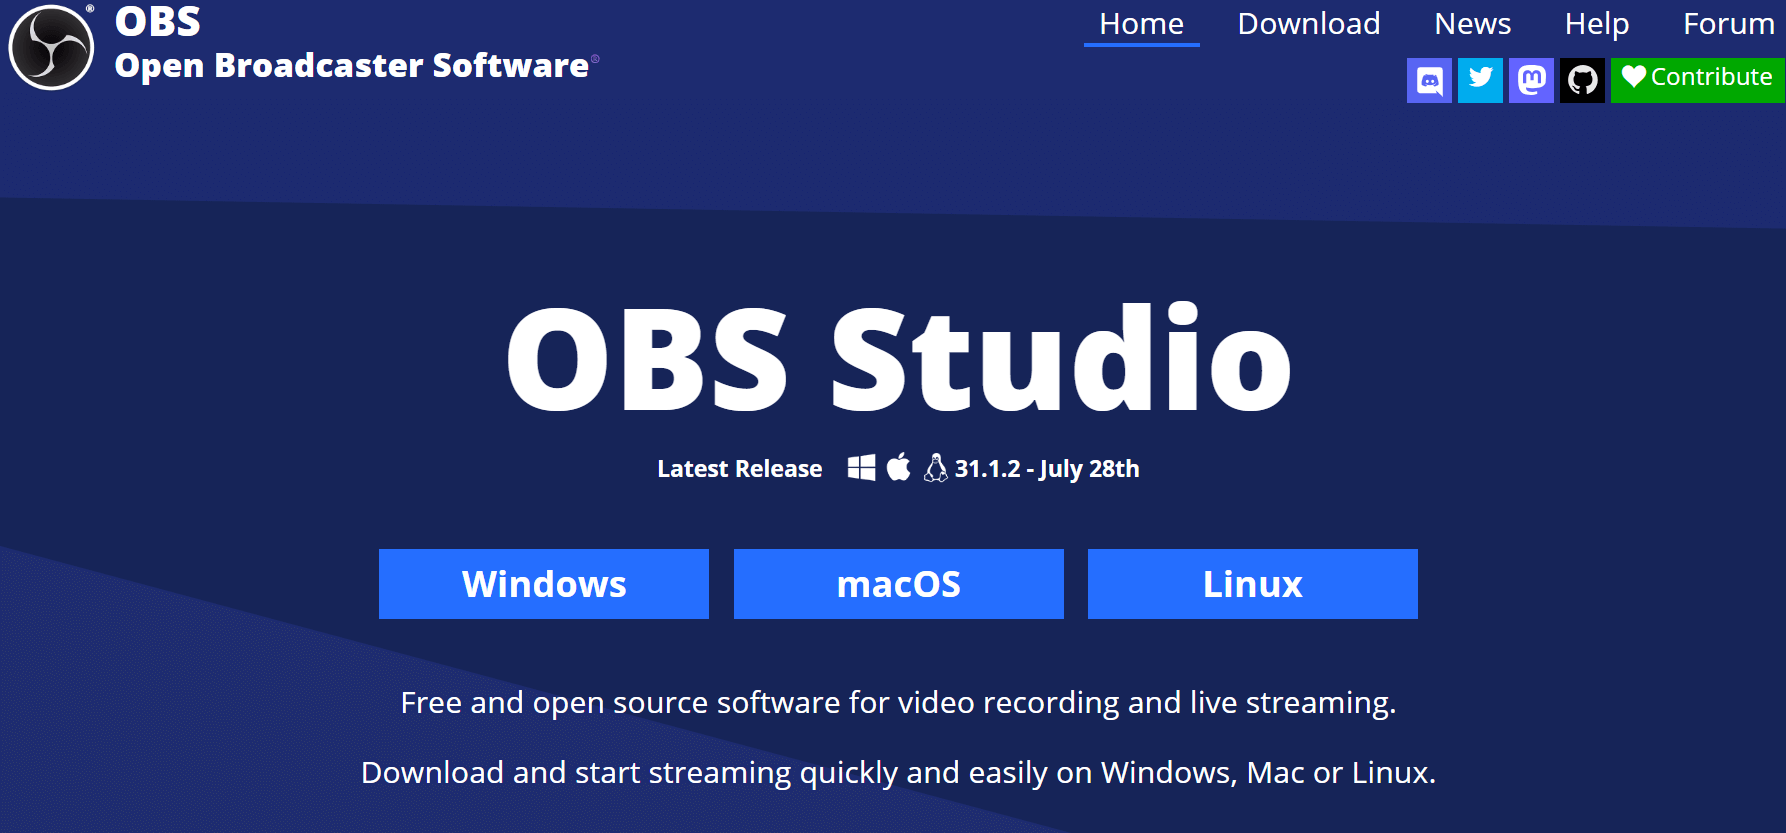Click the green Contribute button
Screen dimensions: 1786x833
click(1698, 80)
